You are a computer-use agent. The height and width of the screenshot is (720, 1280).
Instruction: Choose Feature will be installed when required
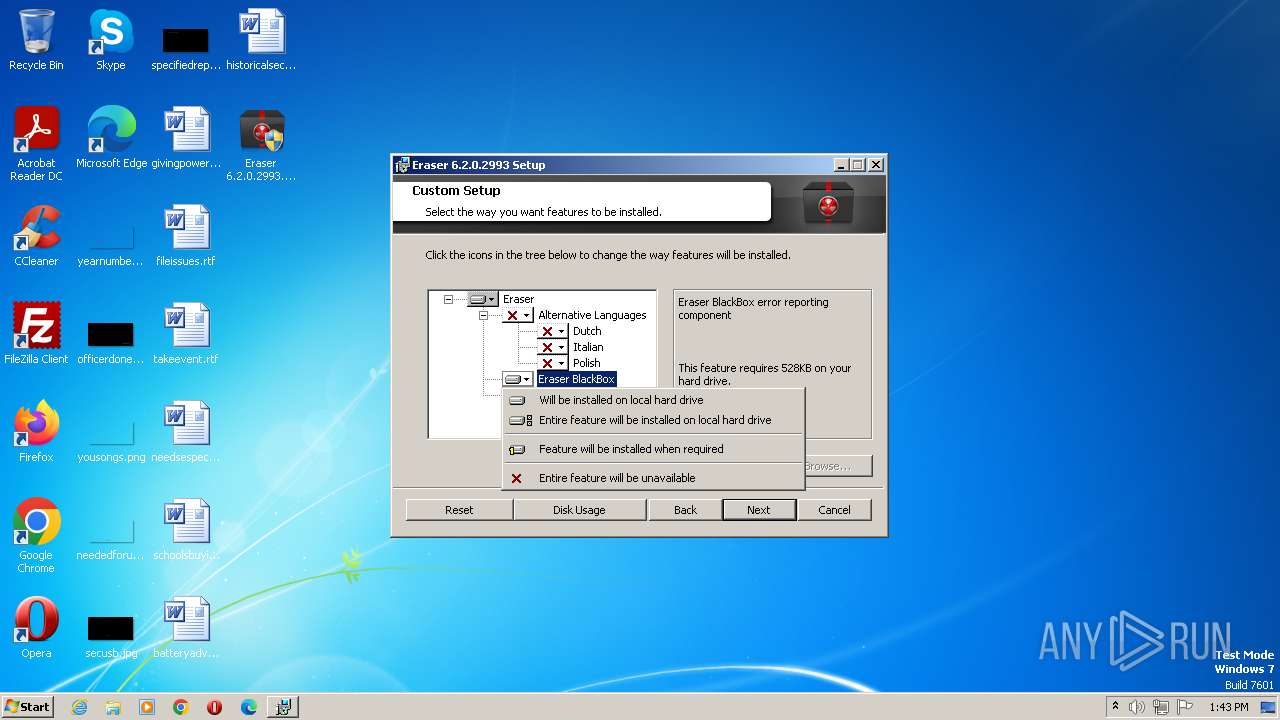pyautogui.click(x=653, y=449)
